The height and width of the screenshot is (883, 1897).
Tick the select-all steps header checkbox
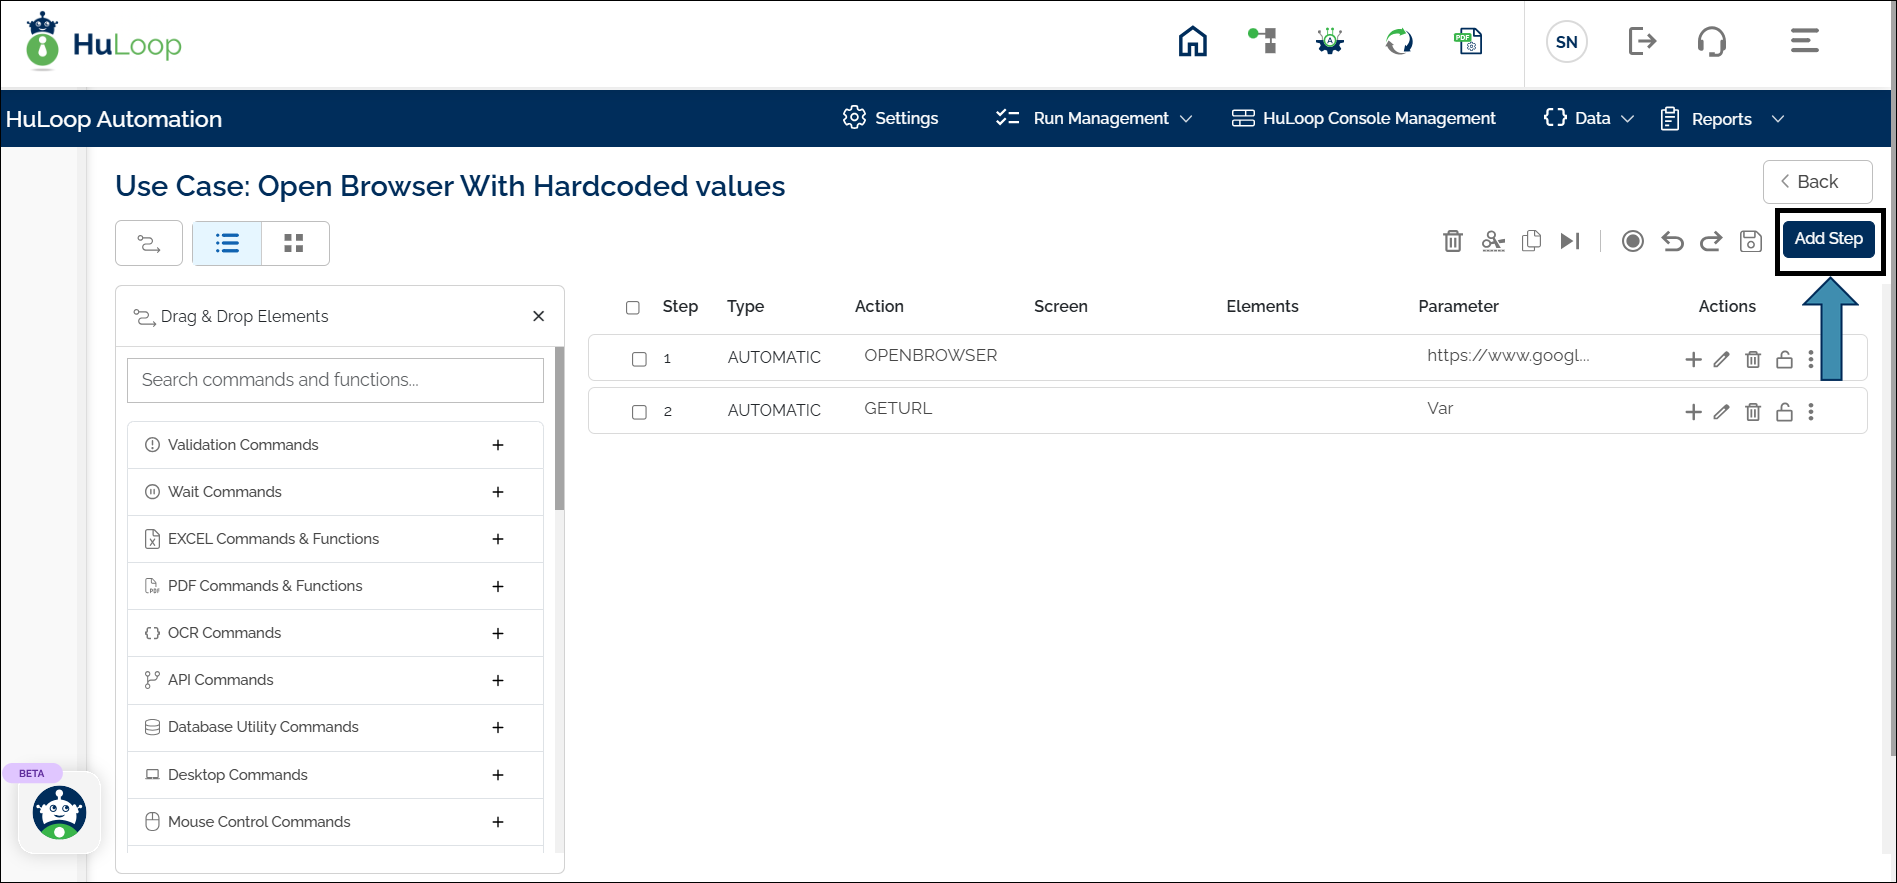coord(633,307)
